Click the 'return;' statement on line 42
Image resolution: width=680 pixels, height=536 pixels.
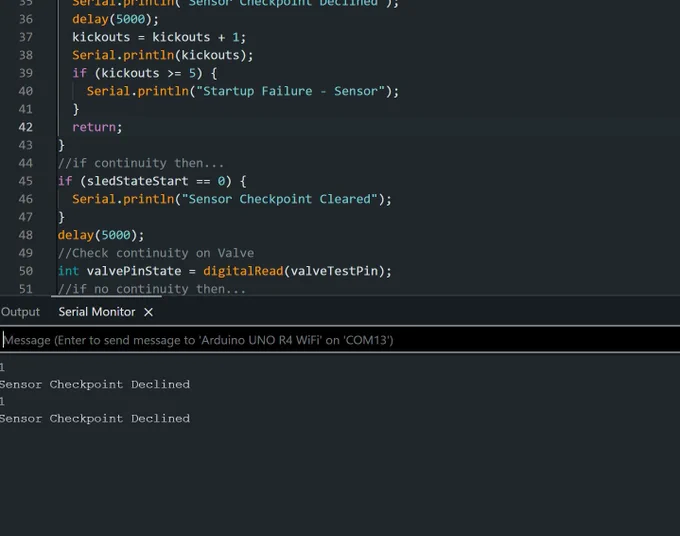97,127
